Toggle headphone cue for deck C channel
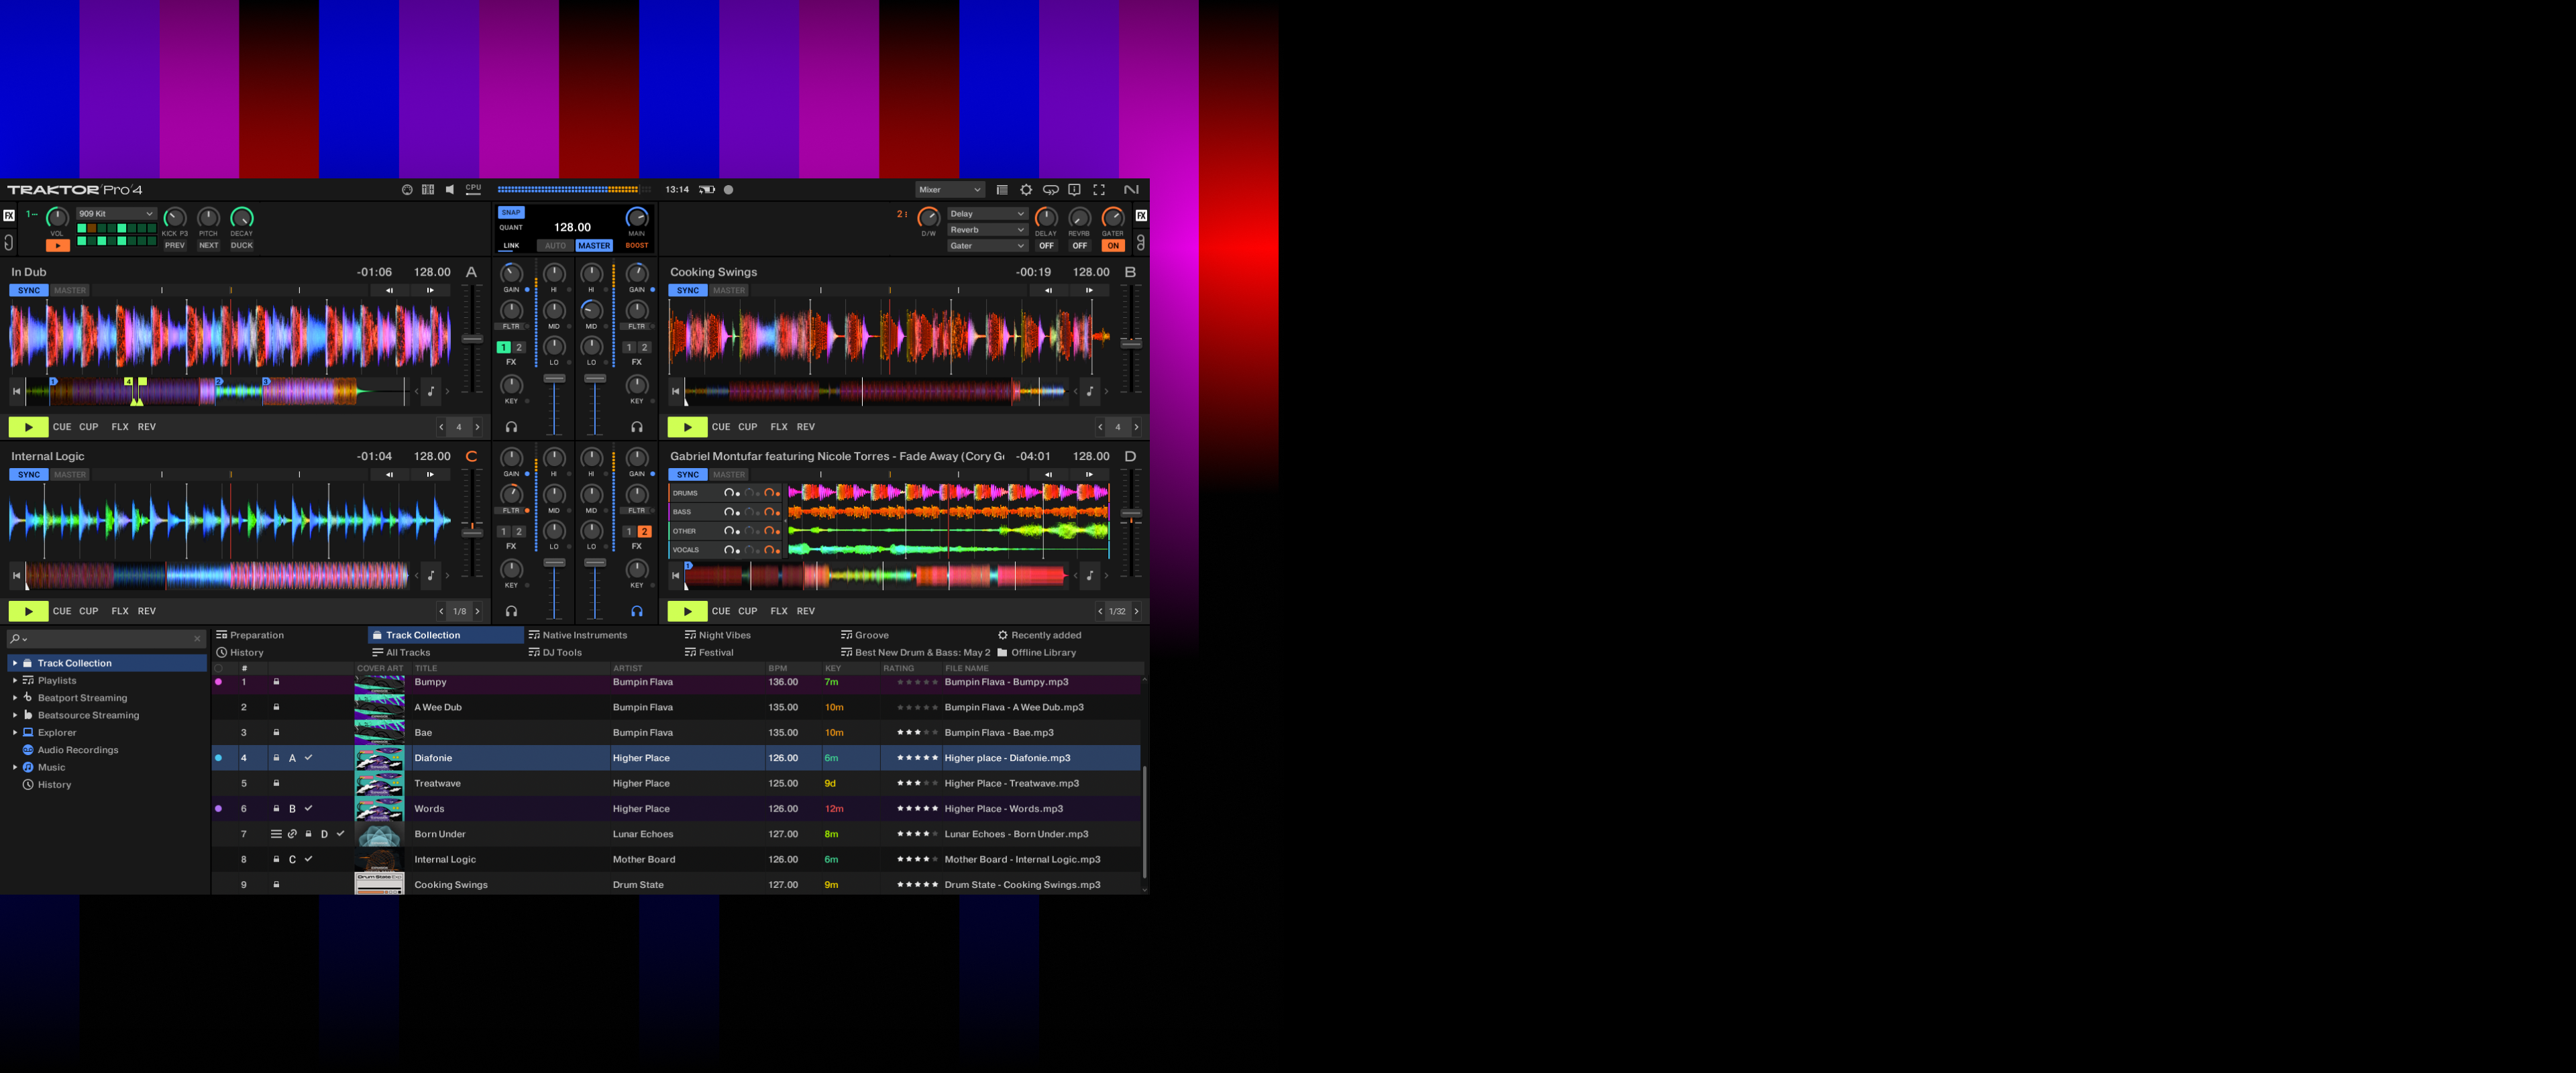 tap(511, 611)
